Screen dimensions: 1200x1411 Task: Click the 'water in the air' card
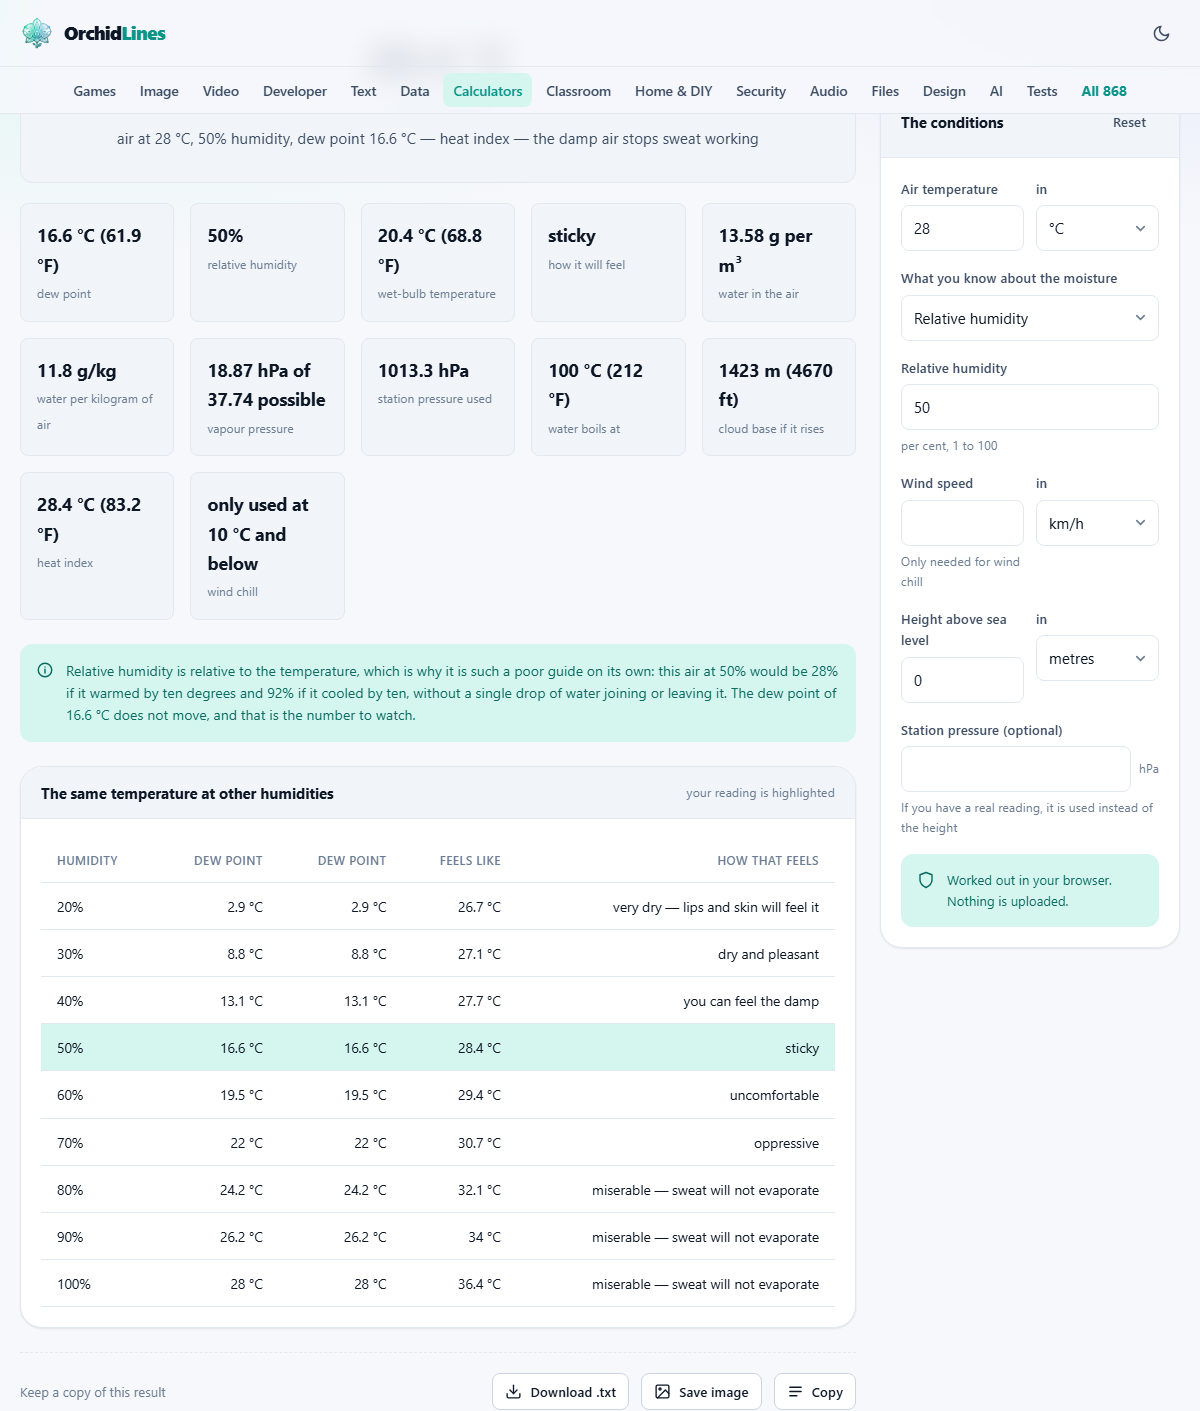779,263
